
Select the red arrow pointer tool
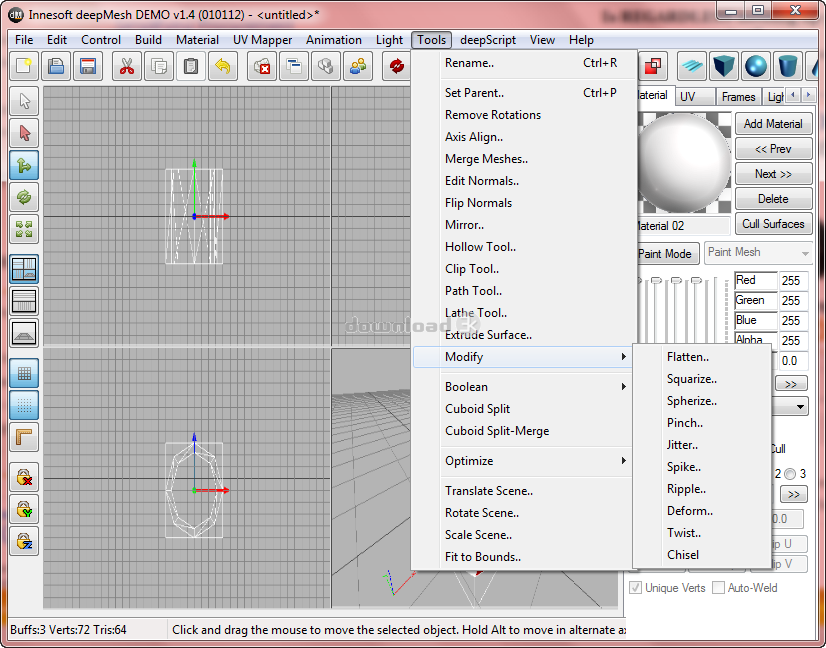click(x=24, y=133)
